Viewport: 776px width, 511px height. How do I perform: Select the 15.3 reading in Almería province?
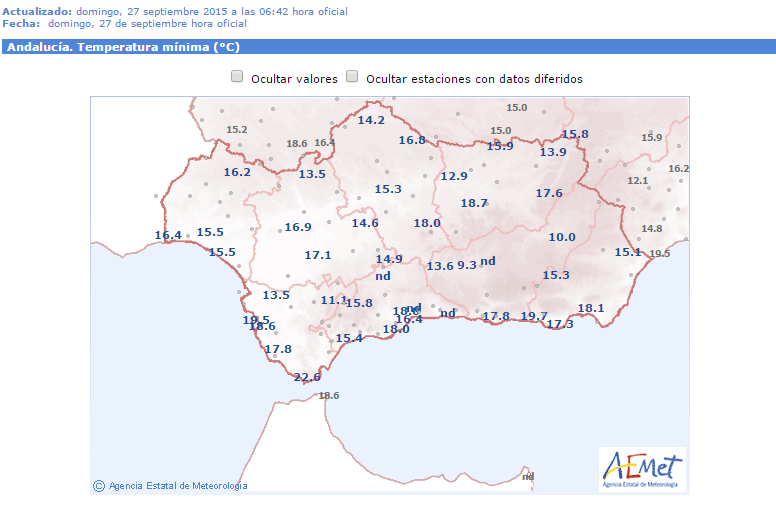click(x=556, y=276)
